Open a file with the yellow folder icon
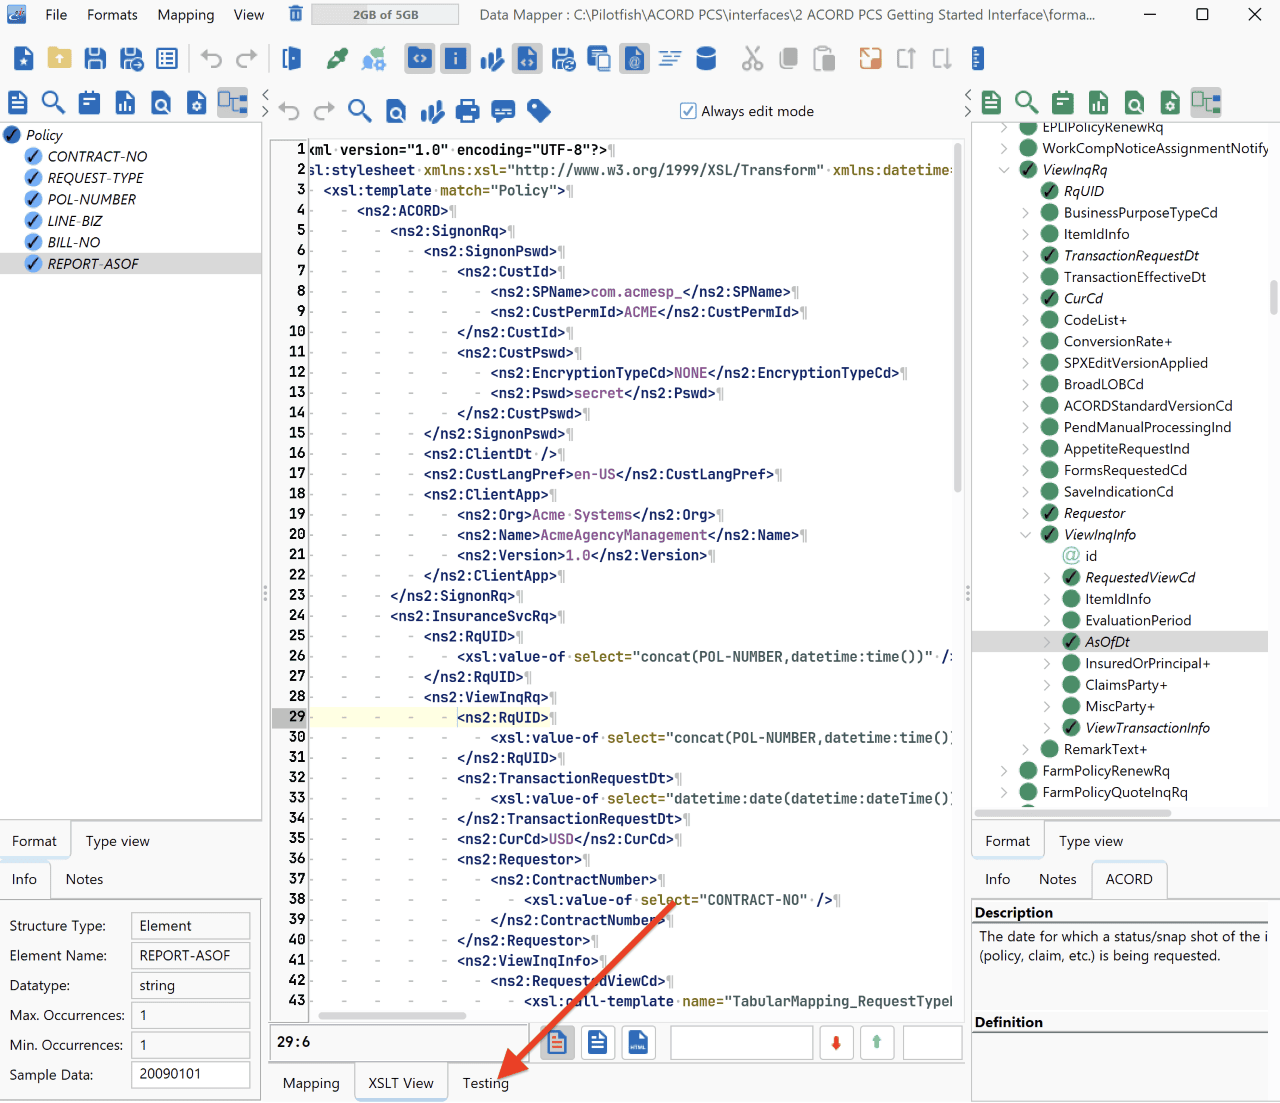The image size is (1280, 1103). pos(59,58)
